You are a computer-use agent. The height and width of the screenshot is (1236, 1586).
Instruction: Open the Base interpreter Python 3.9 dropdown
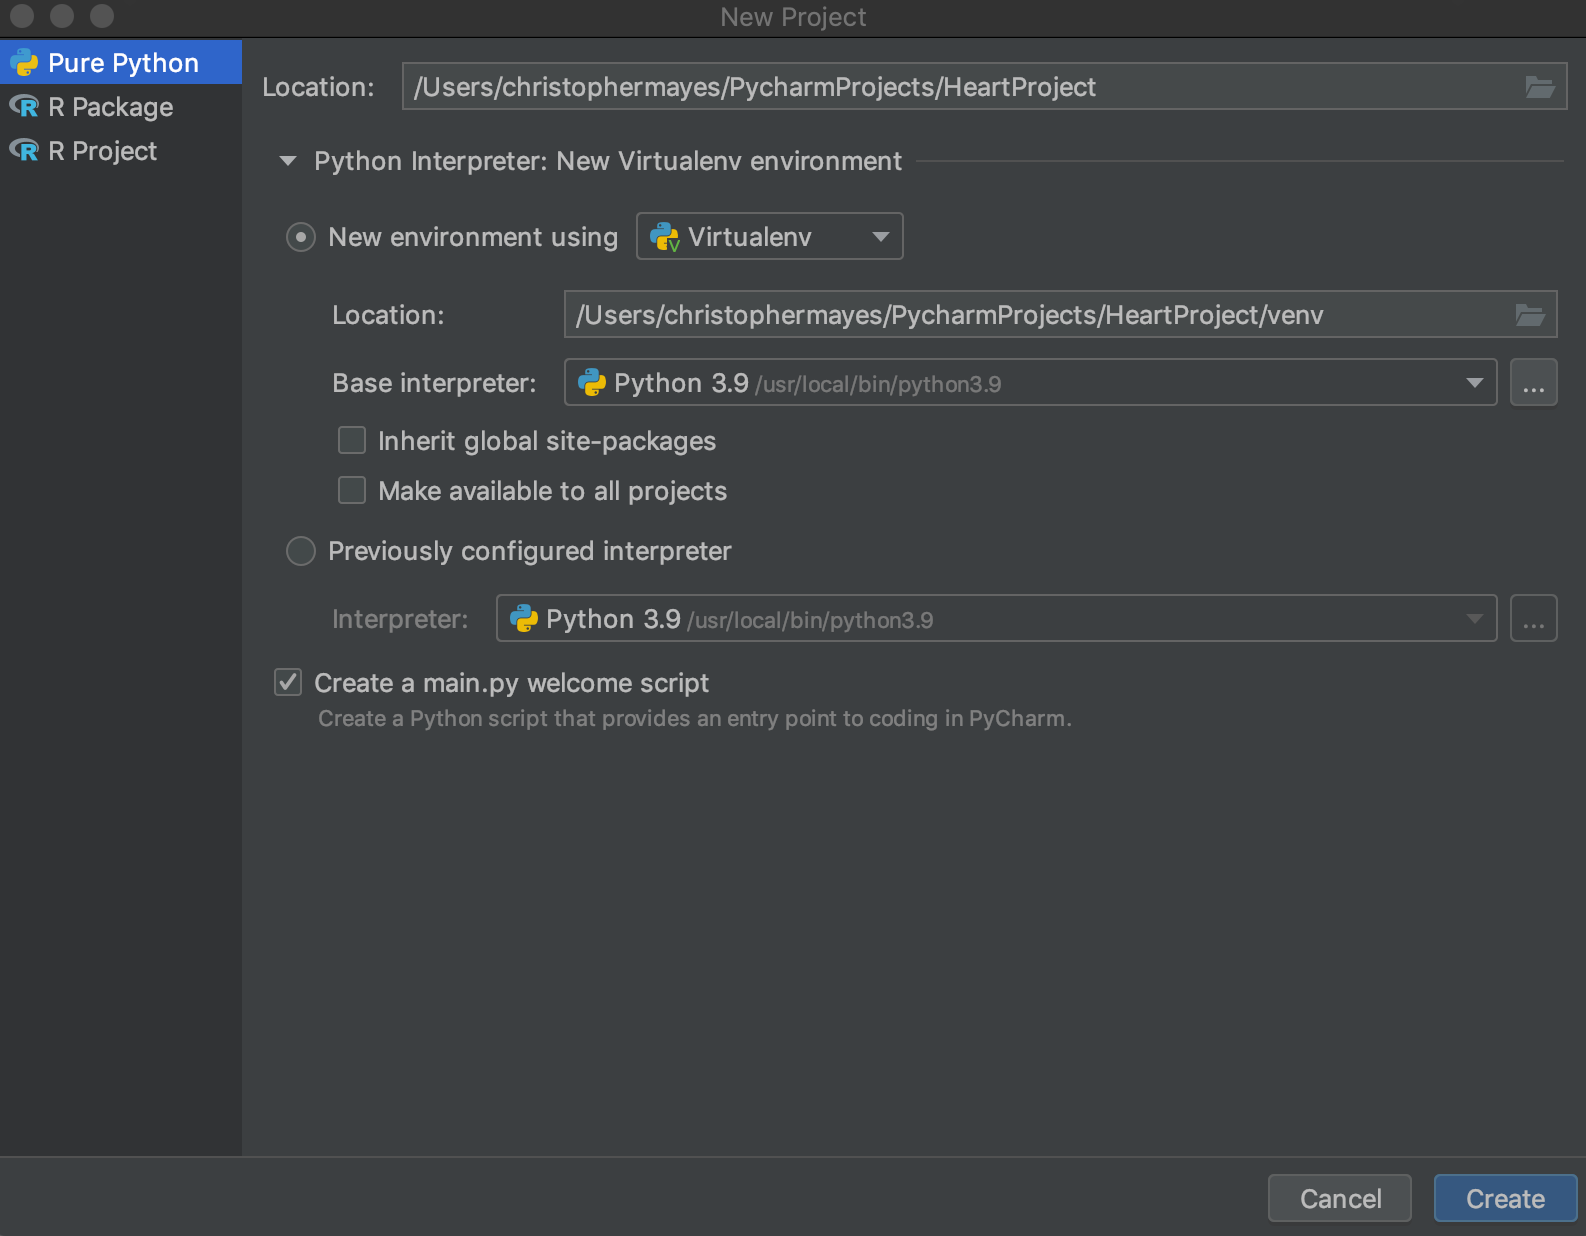[1473, 383]
